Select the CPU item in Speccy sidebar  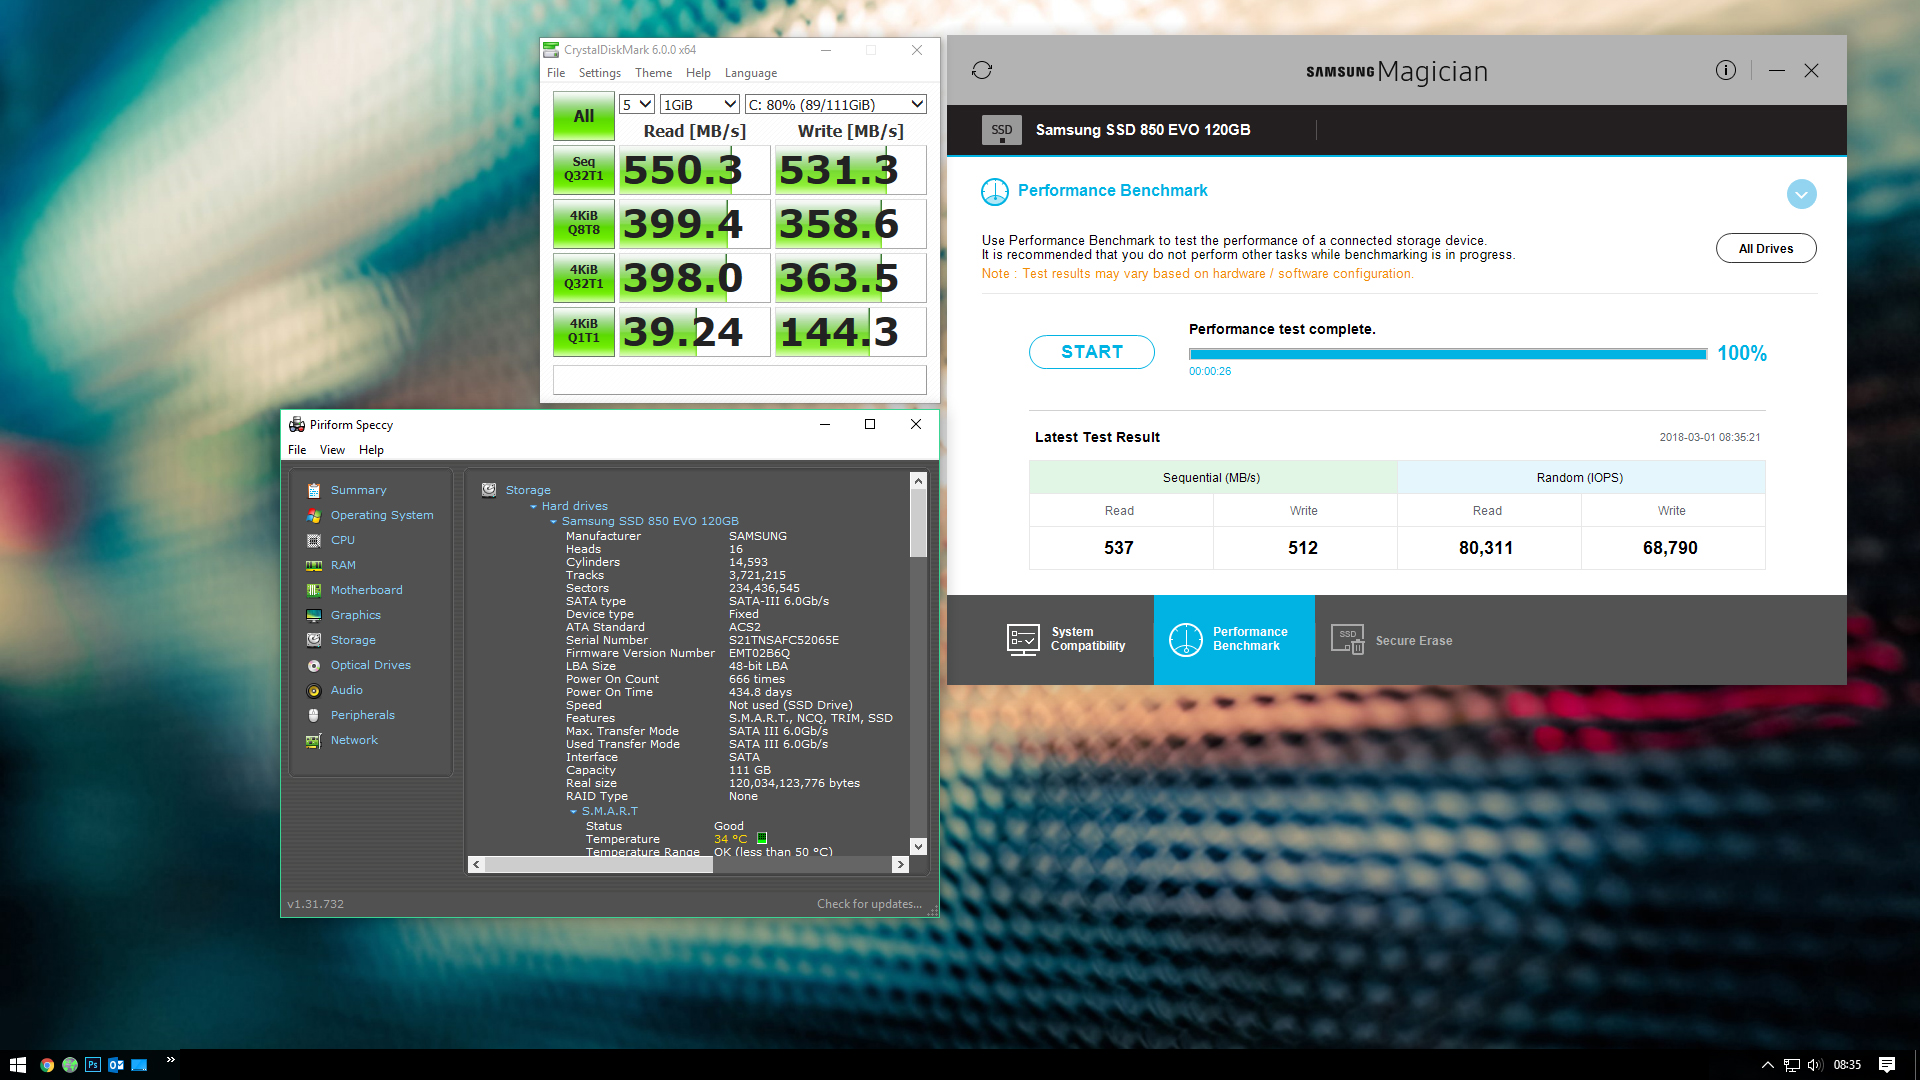click(x=342, y=540)
